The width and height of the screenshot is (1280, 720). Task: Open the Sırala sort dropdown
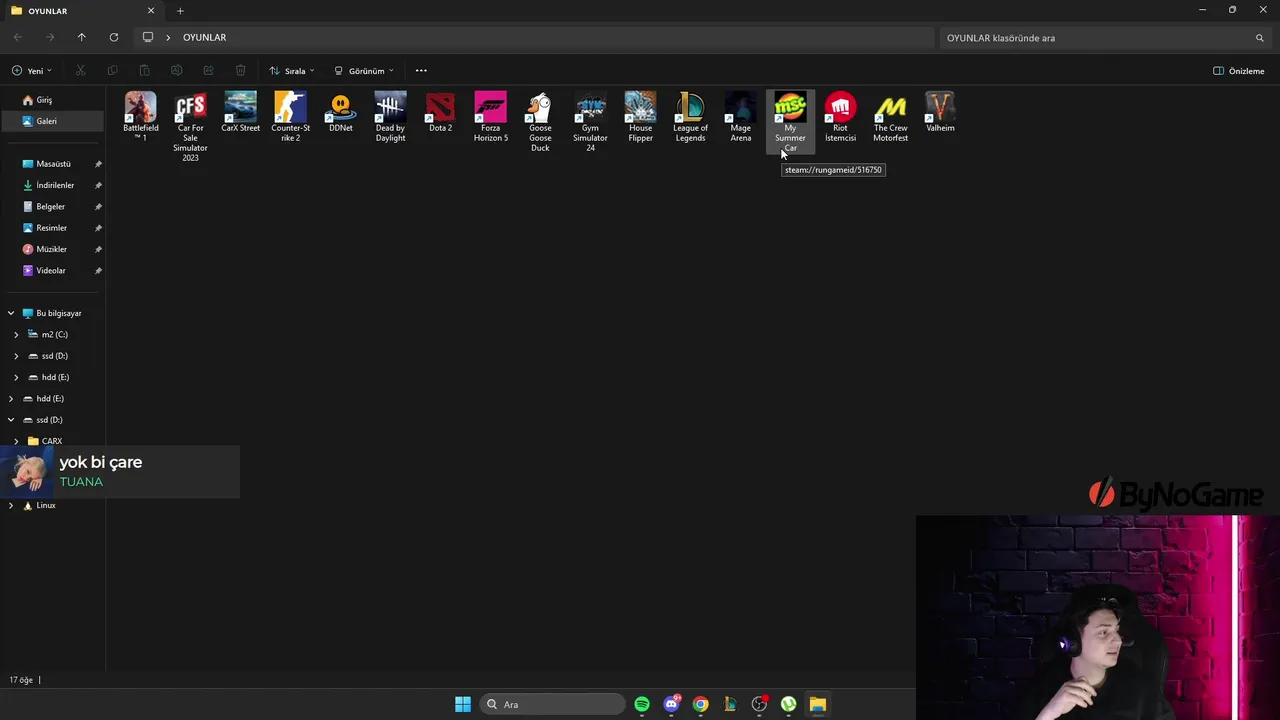click(292, 71)
